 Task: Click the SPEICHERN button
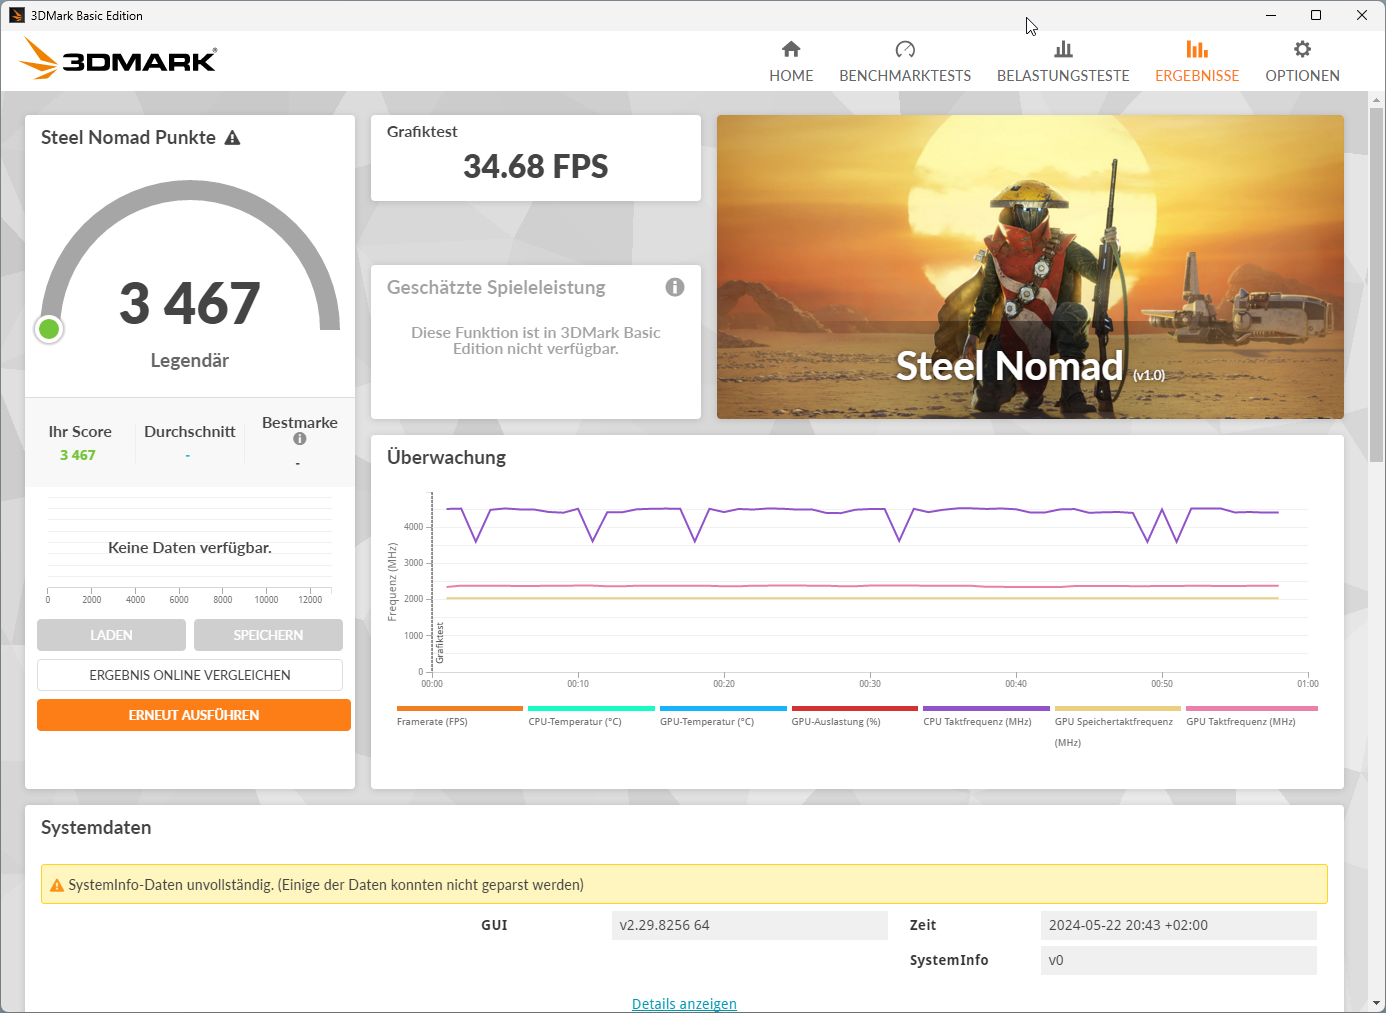tap(268, 635)
